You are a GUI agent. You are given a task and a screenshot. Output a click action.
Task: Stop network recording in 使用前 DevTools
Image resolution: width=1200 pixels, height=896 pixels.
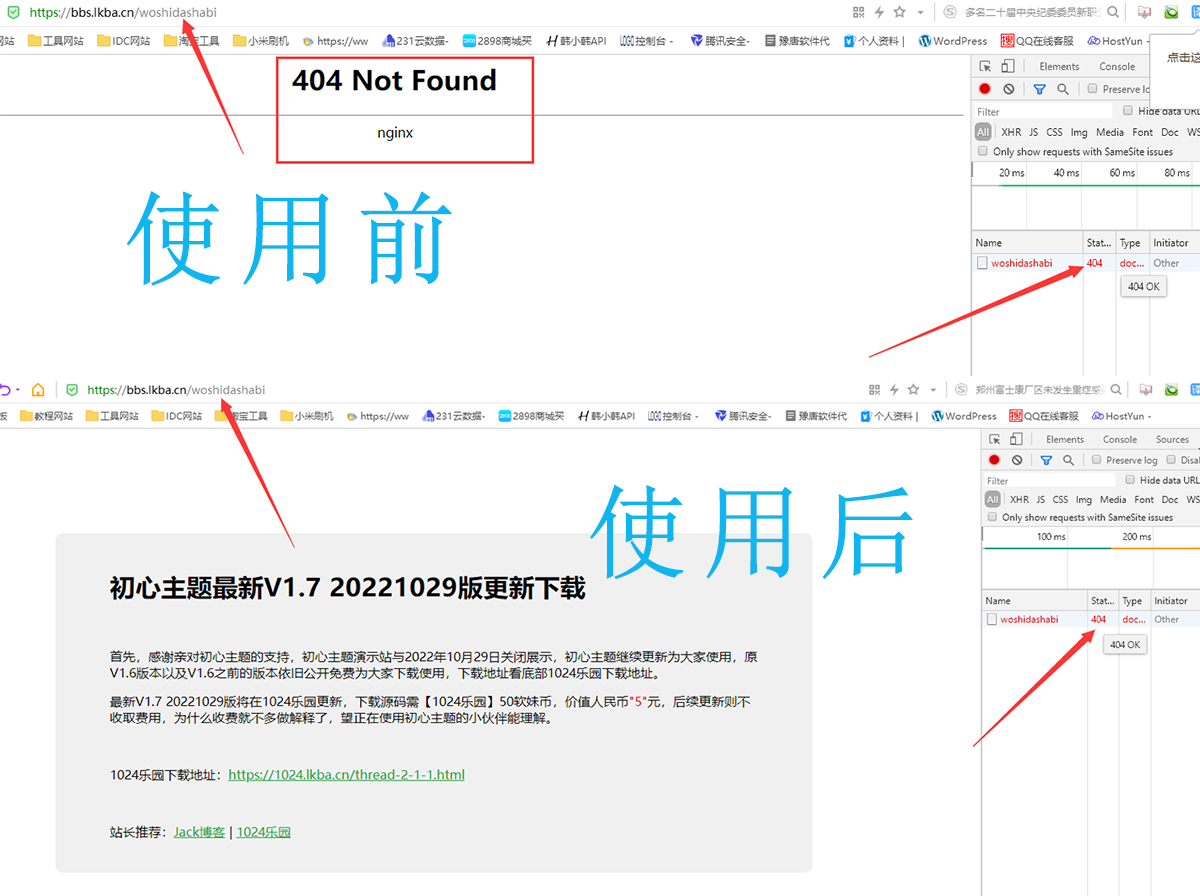[x=985, y=89]
